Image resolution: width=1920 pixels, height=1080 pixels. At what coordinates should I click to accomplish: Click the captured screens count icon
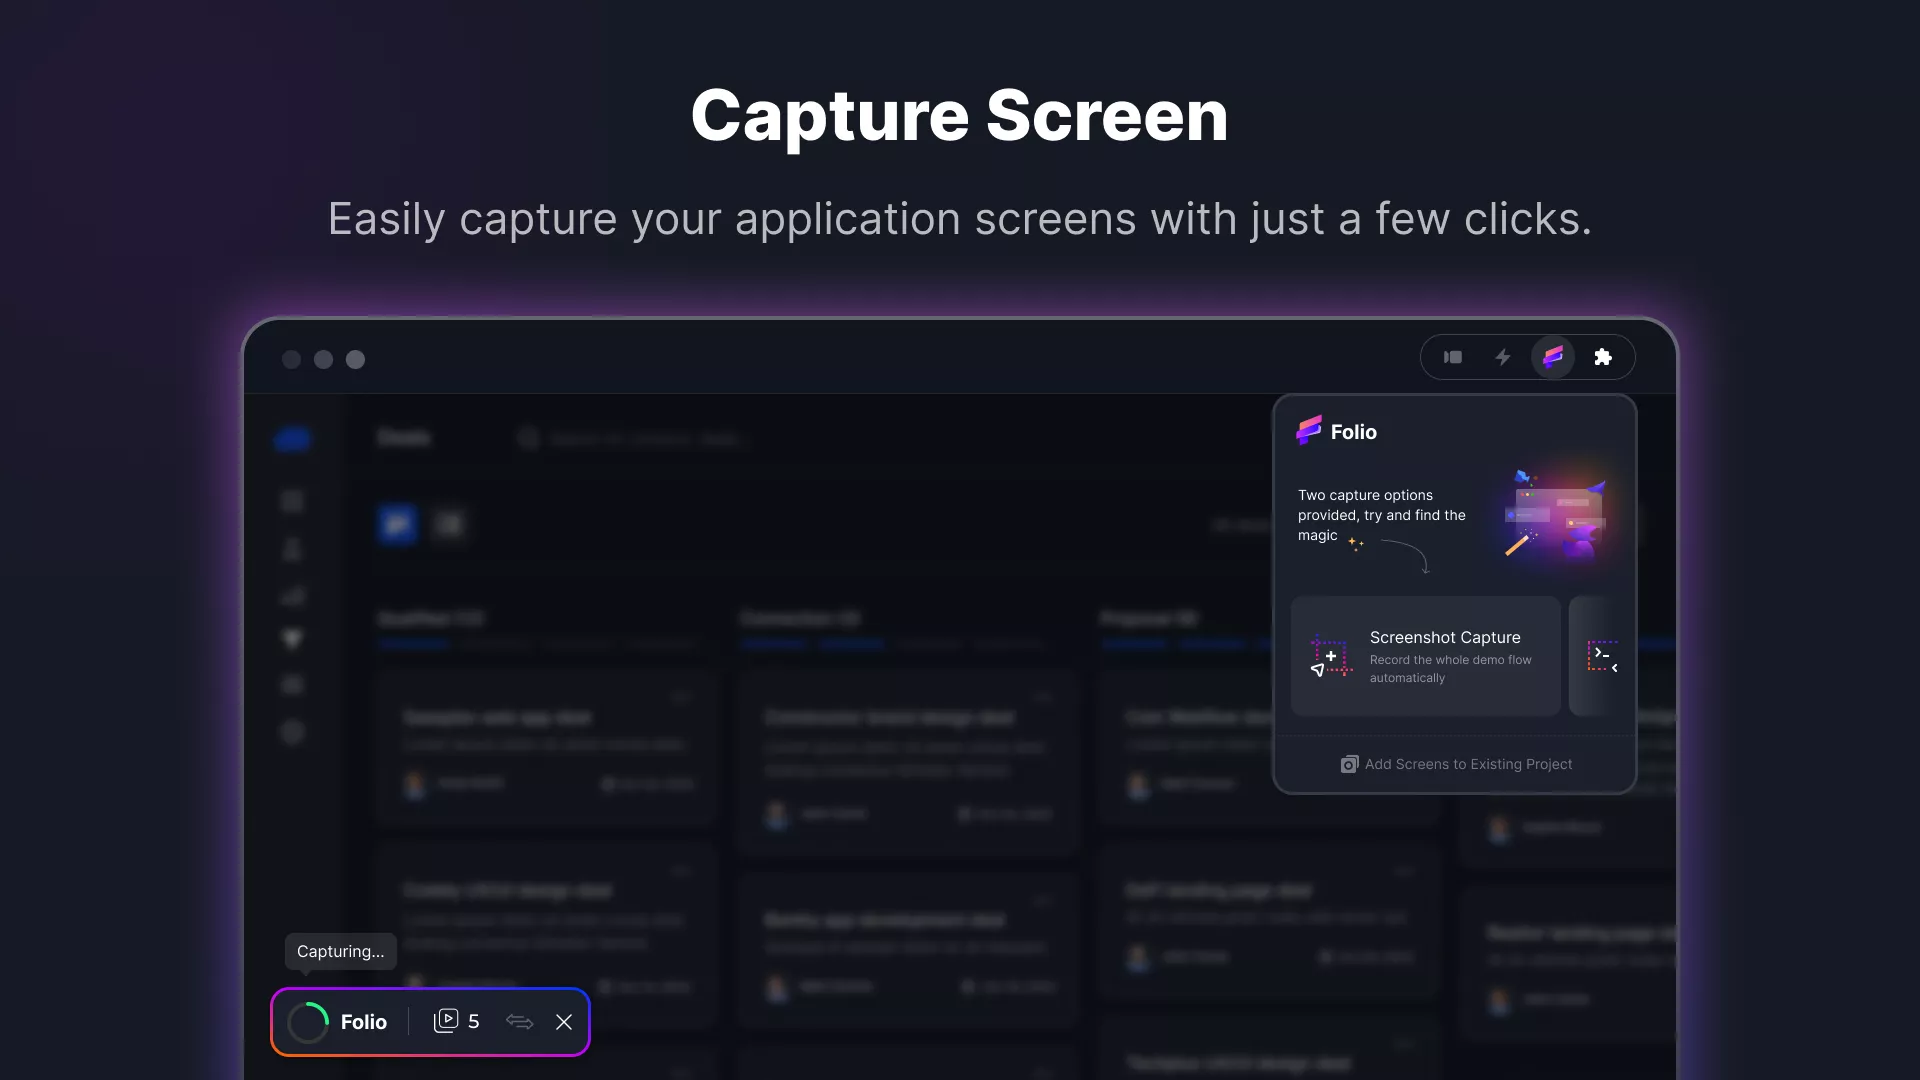(x=446, y=1021)
